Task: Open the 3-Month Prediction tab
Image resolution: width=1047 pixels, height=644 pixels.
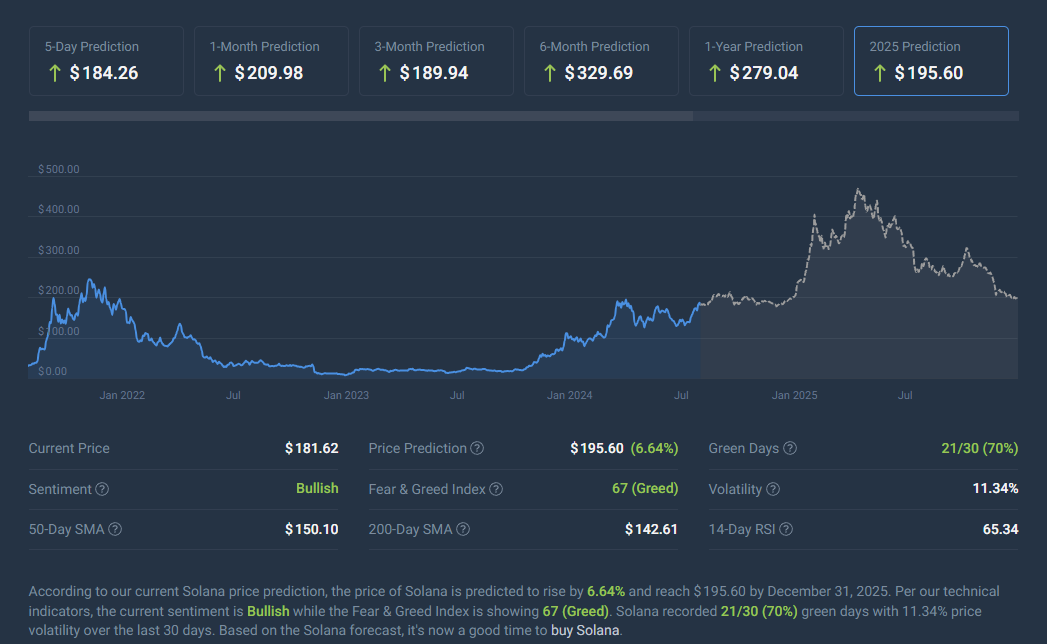Action: [436, 61]
